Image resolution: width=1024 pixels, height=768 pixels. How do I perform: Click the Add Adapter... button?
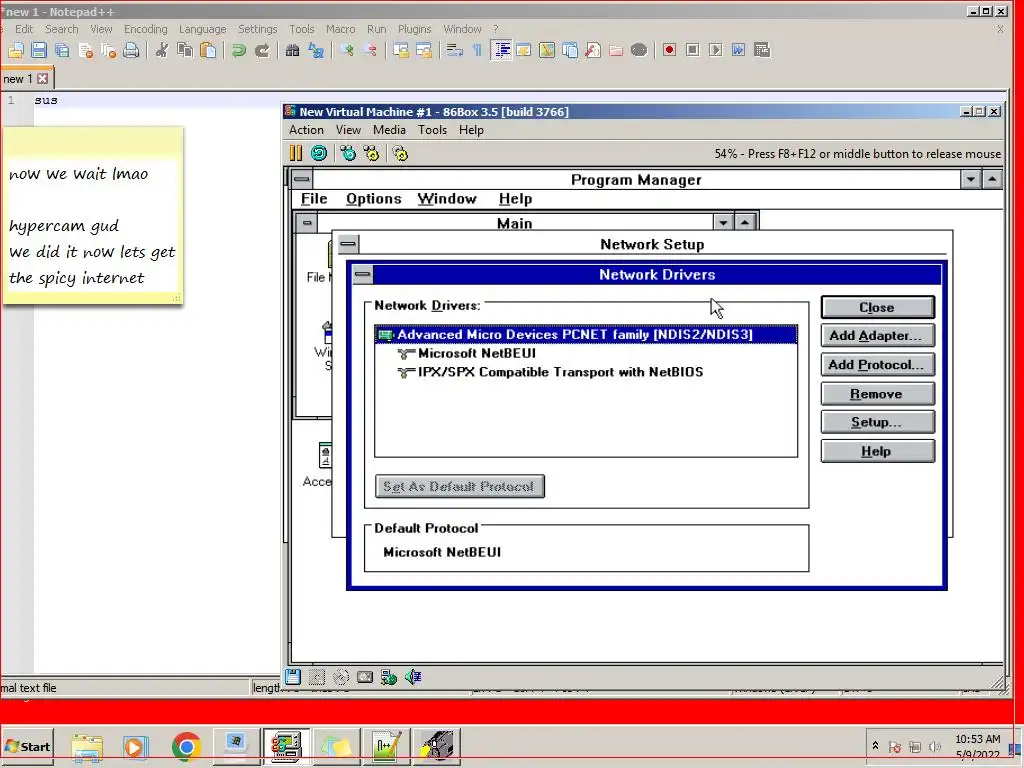(x=878, y=336)
